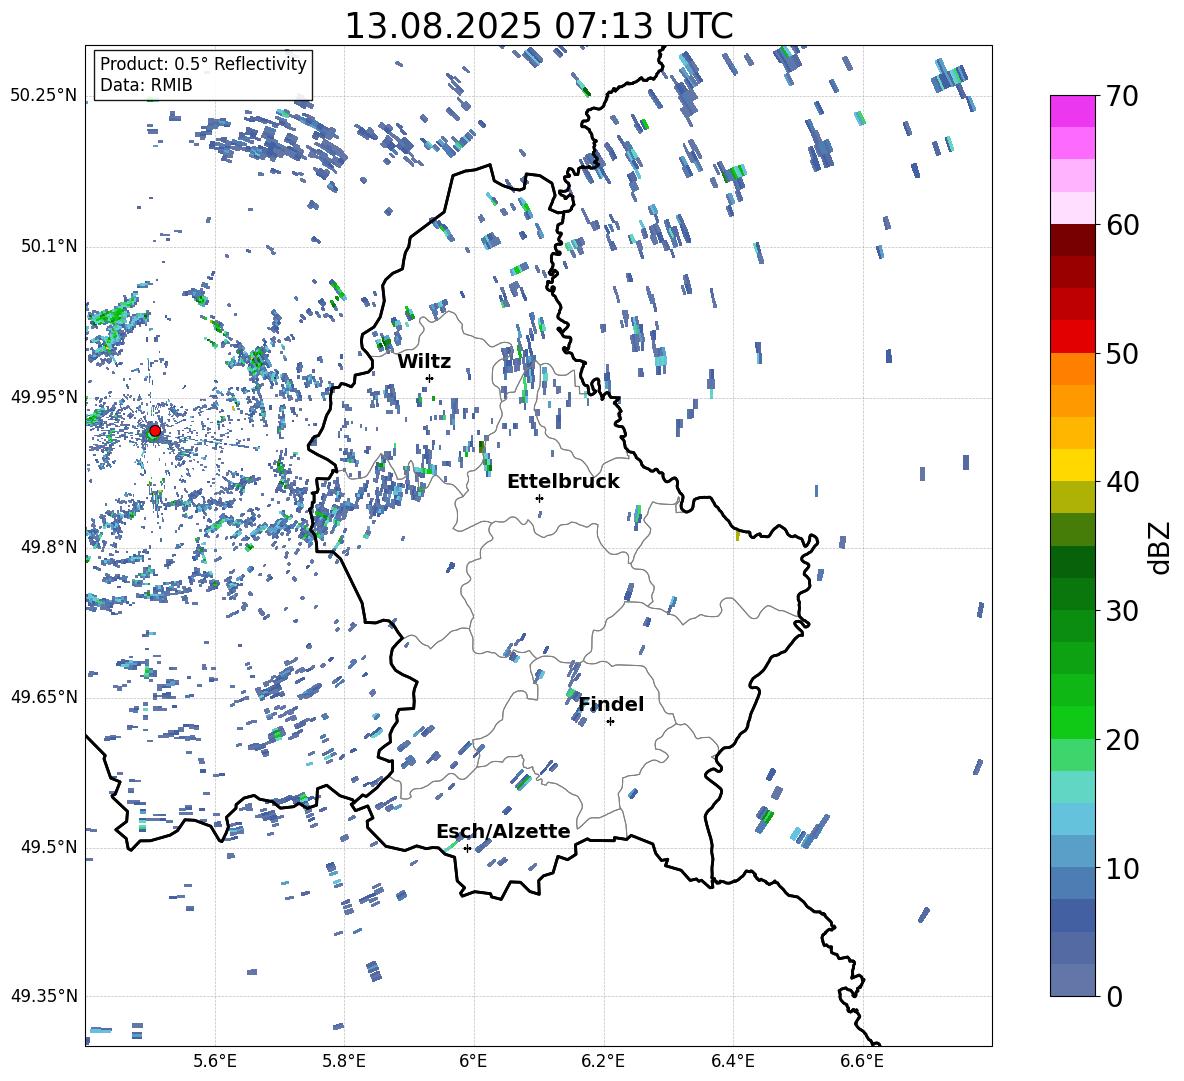Click the magenta 70 dBZ colorbar segment
The height and width of the screenshot is (1081, 1184).
click(1072, 111)
